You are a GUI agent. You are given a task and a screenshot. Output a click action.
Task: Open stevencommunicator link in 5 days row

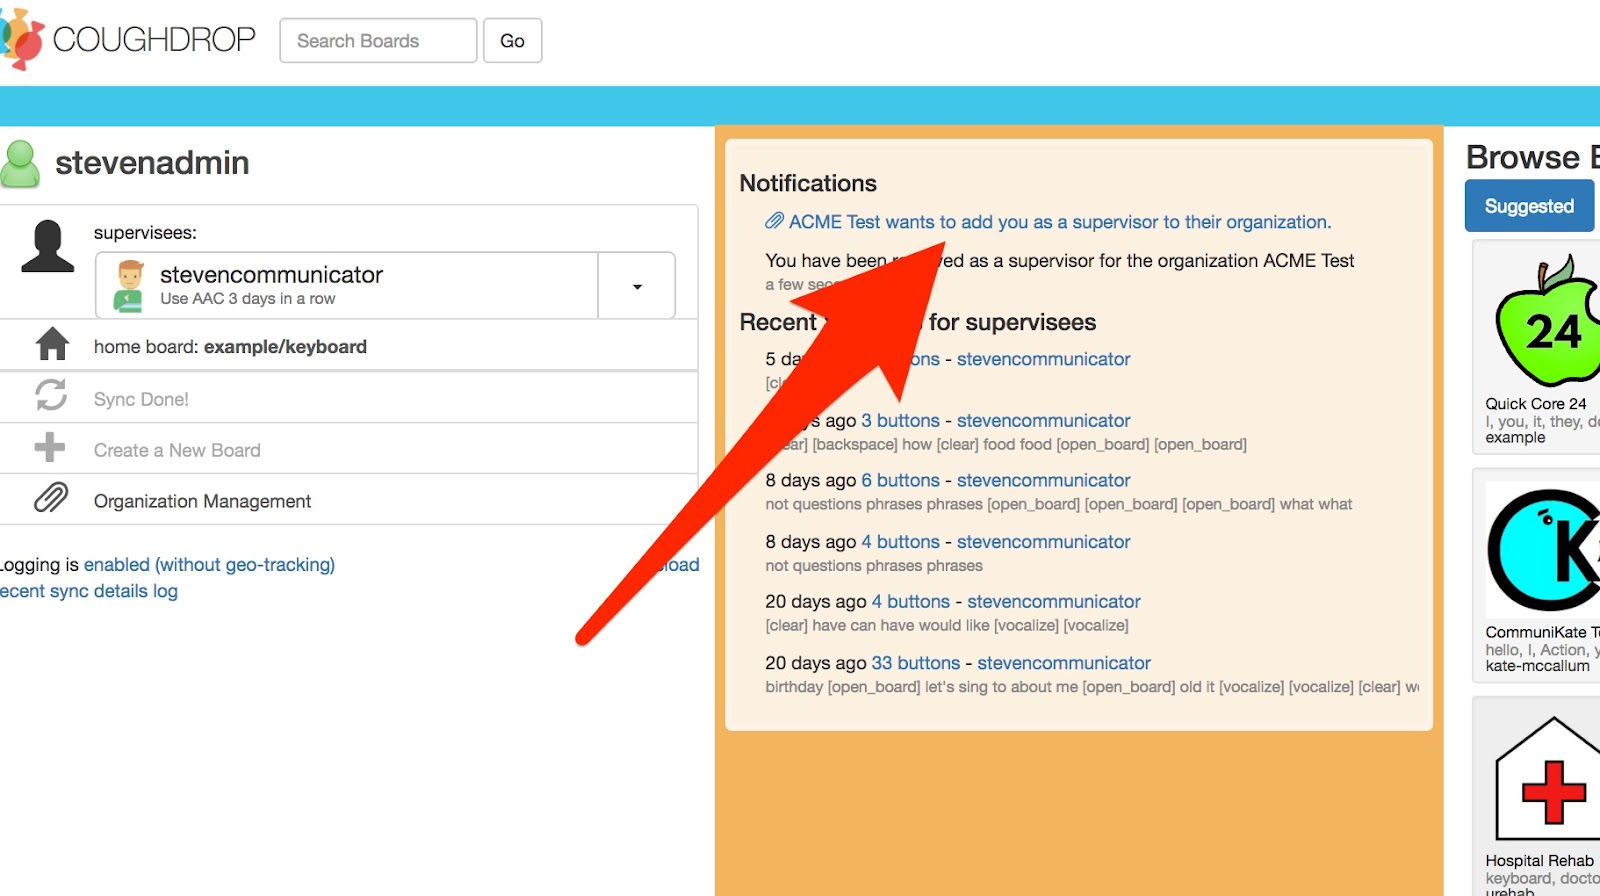point(1043,359)
